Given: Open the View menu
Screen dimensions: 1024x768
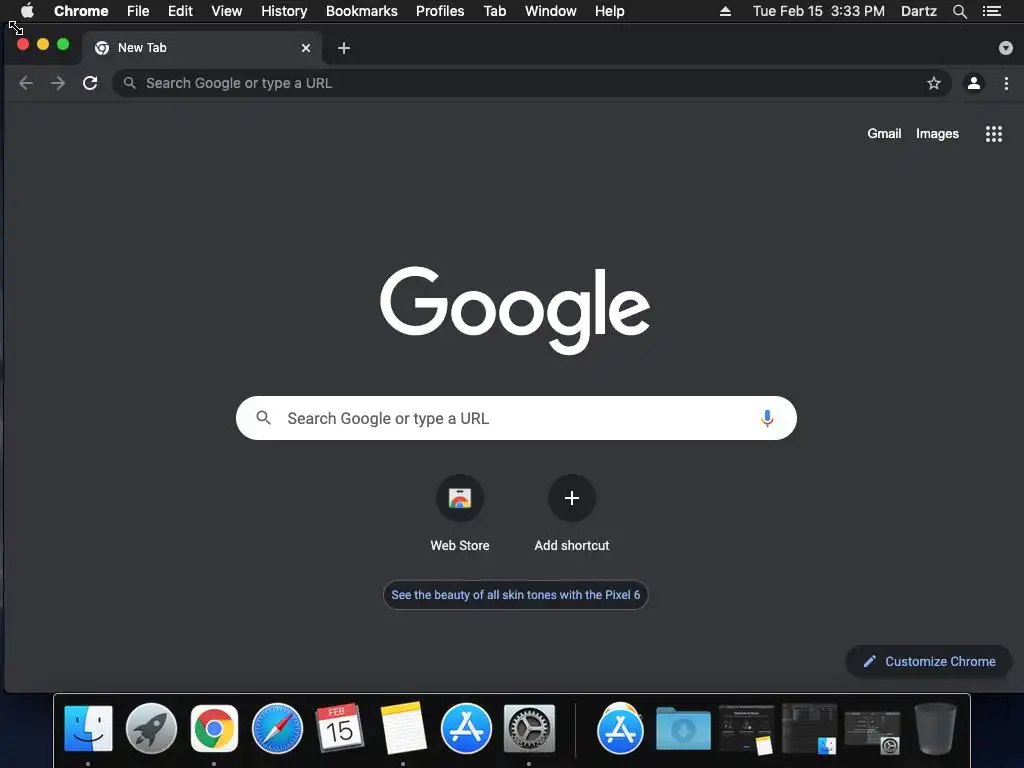Looking at the screenshot, I should pos(227,11).
